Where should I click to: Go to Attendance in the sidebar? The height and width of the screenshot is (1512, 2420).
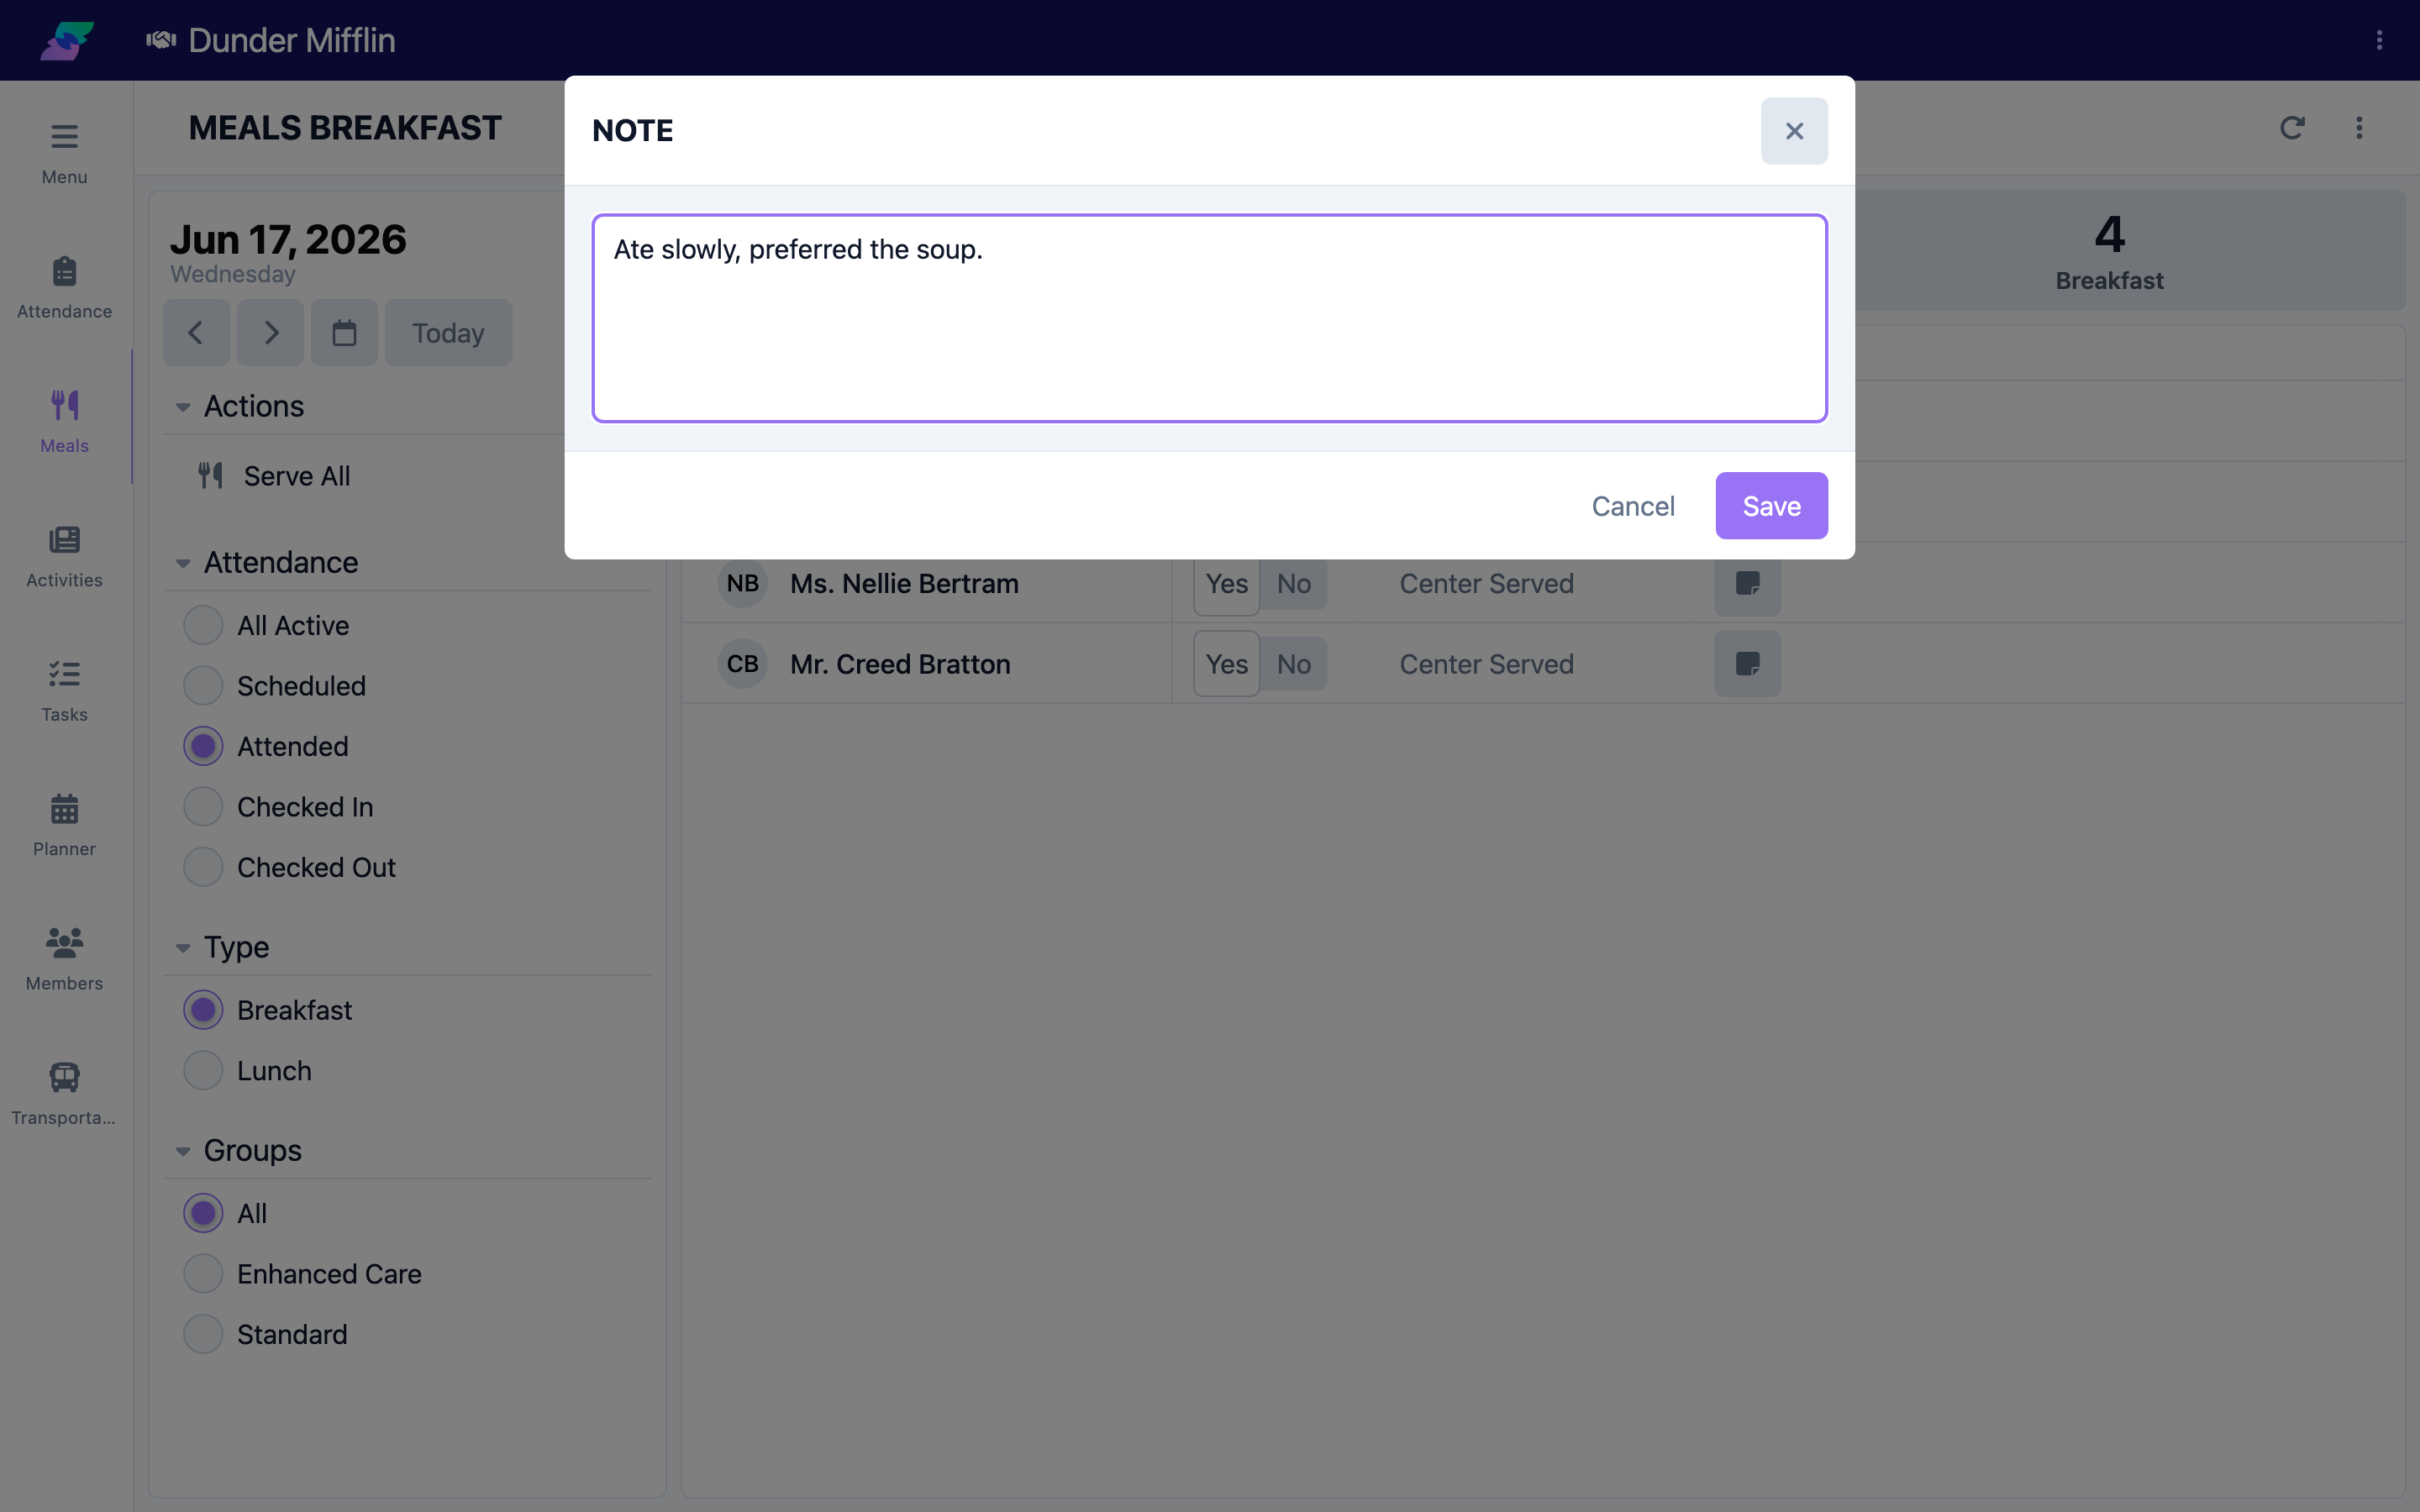click(x=64, y=288)
